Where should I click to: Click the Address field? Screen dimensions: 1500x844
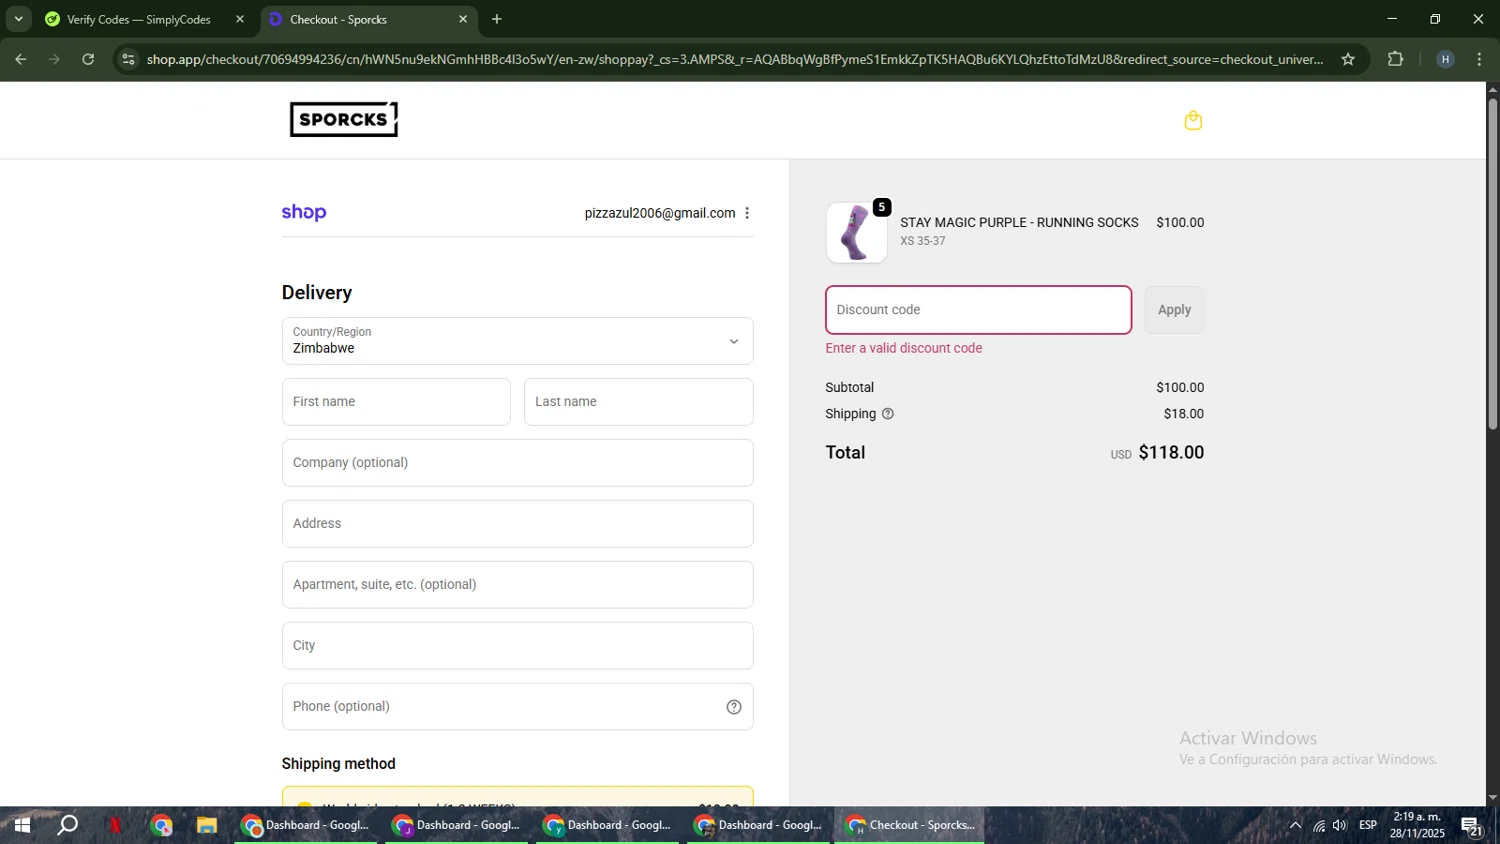pos(517,524)
